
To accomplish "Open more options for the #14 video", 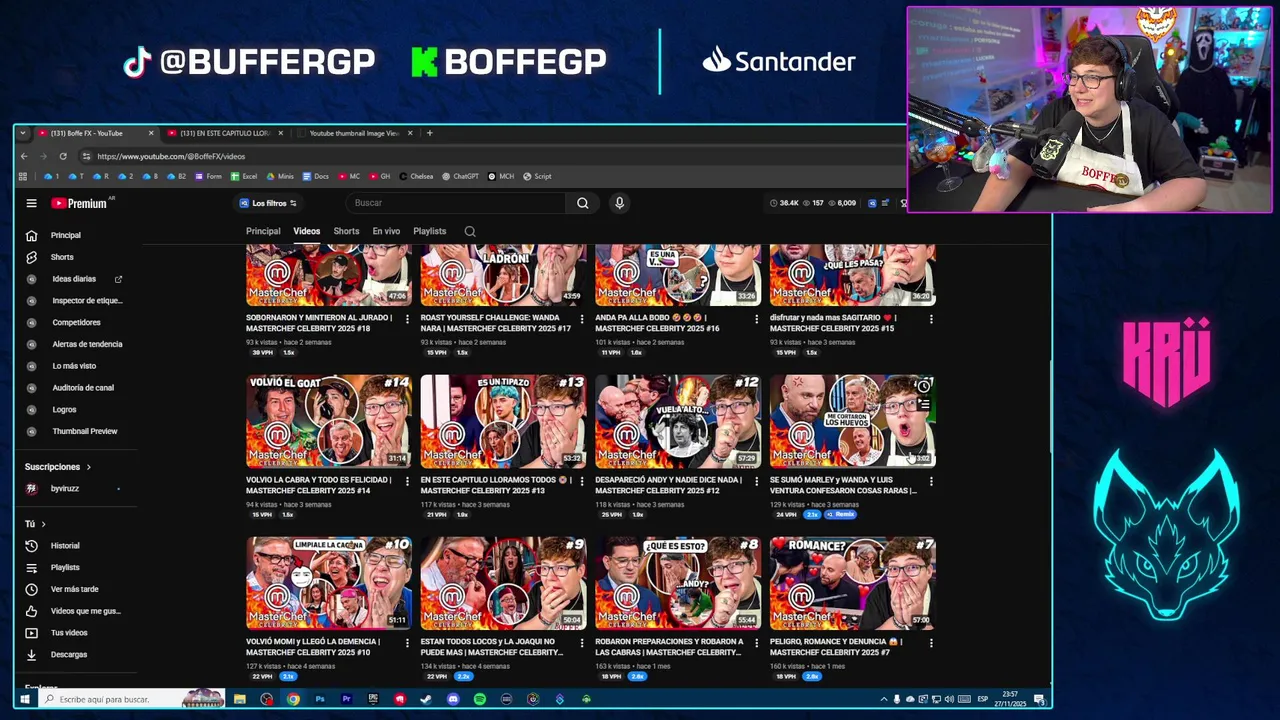I will pos(407,481).
